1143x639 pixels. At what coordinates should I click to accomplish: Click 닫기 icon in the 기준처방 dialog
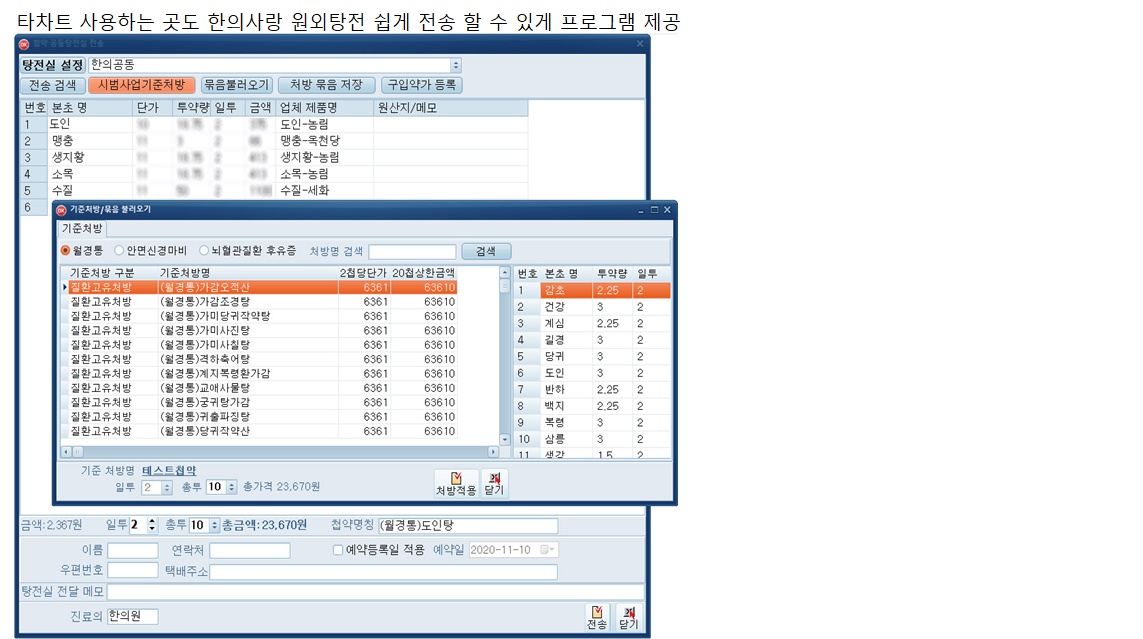[494, 483]
